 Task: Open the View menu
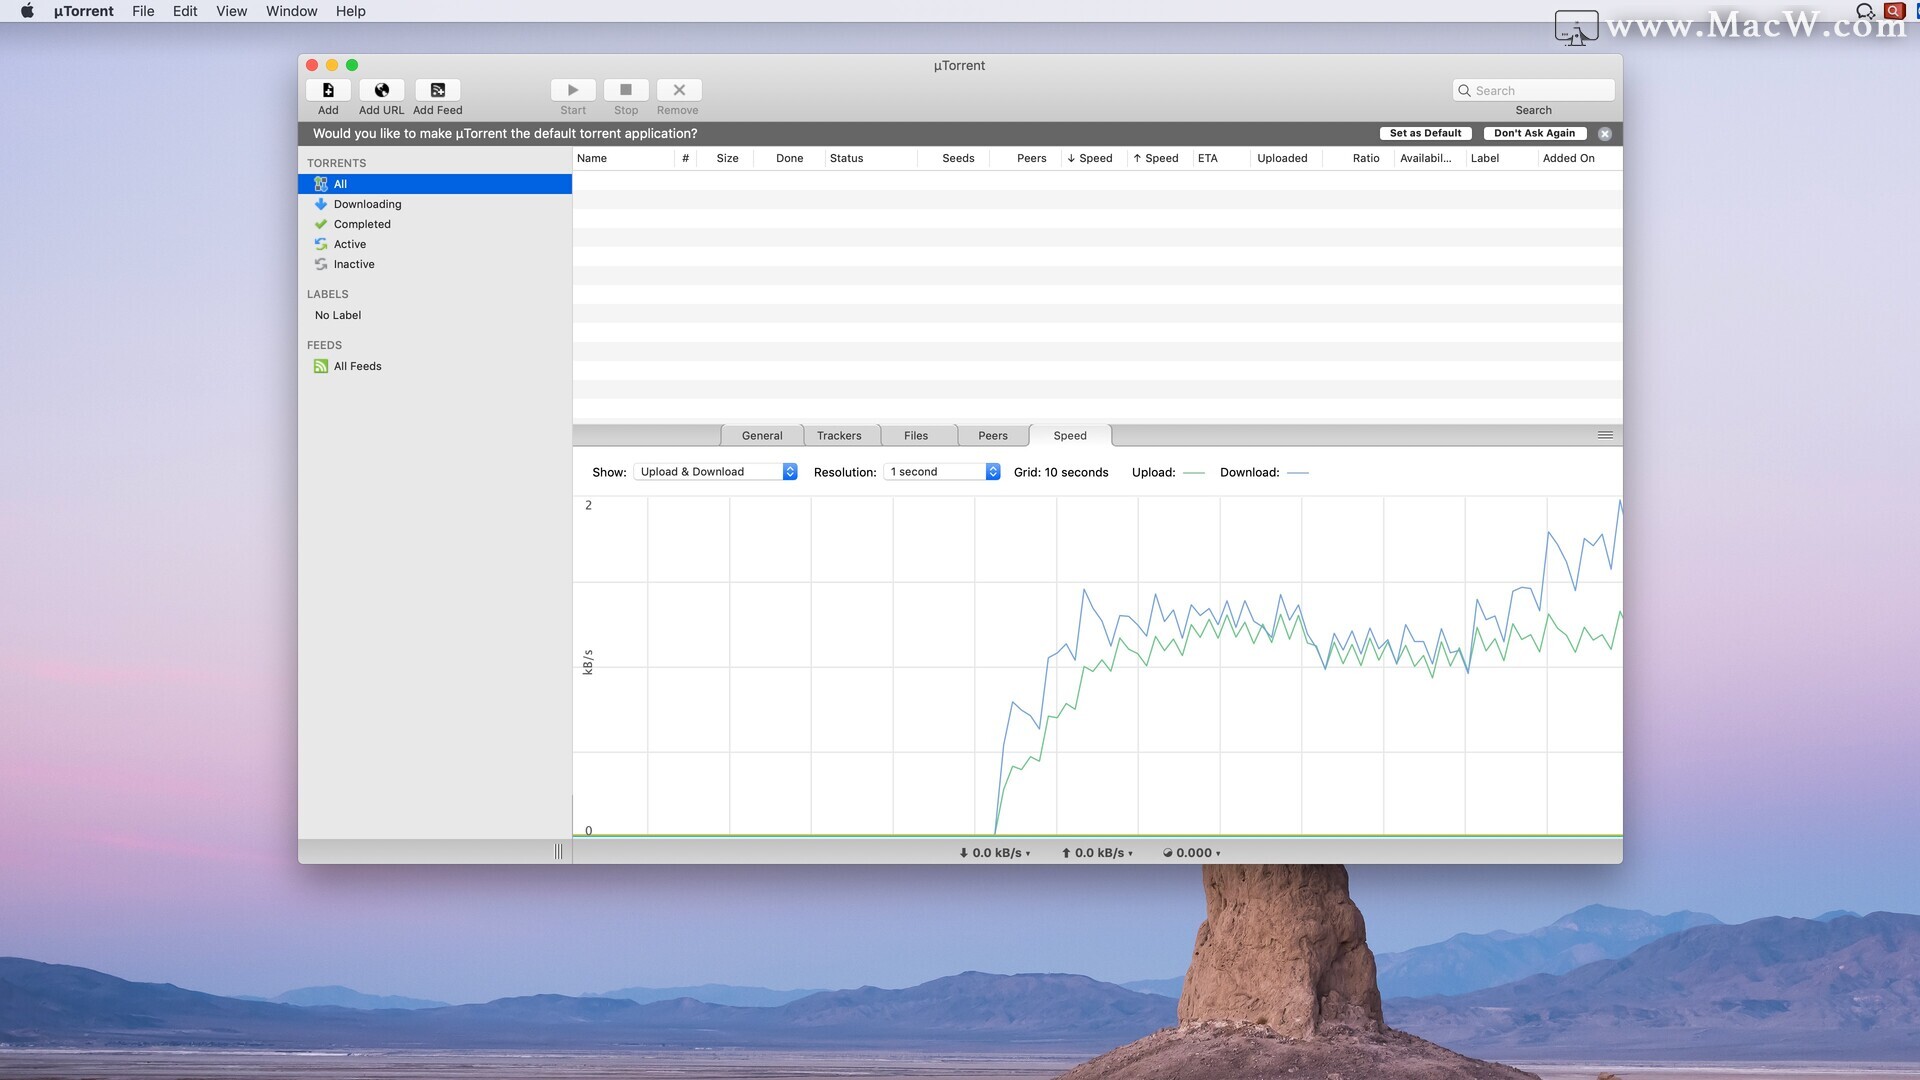tap(231, 11)
